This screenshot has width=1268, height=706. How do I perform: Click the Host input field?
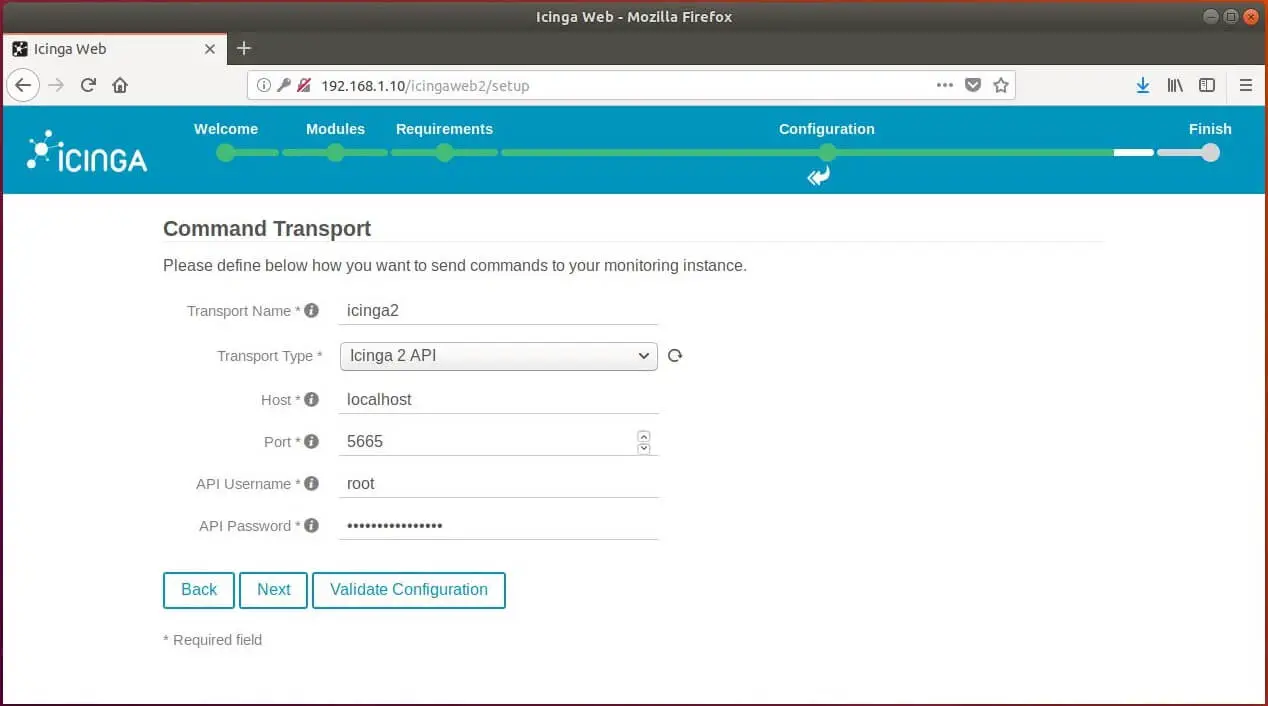click(498, 400)
